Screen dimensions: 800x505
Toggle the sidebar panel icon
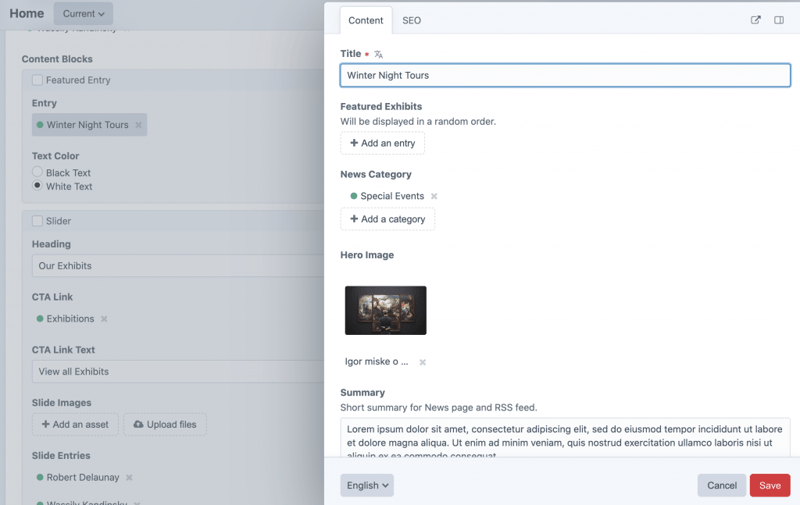[x=779, y=20]
